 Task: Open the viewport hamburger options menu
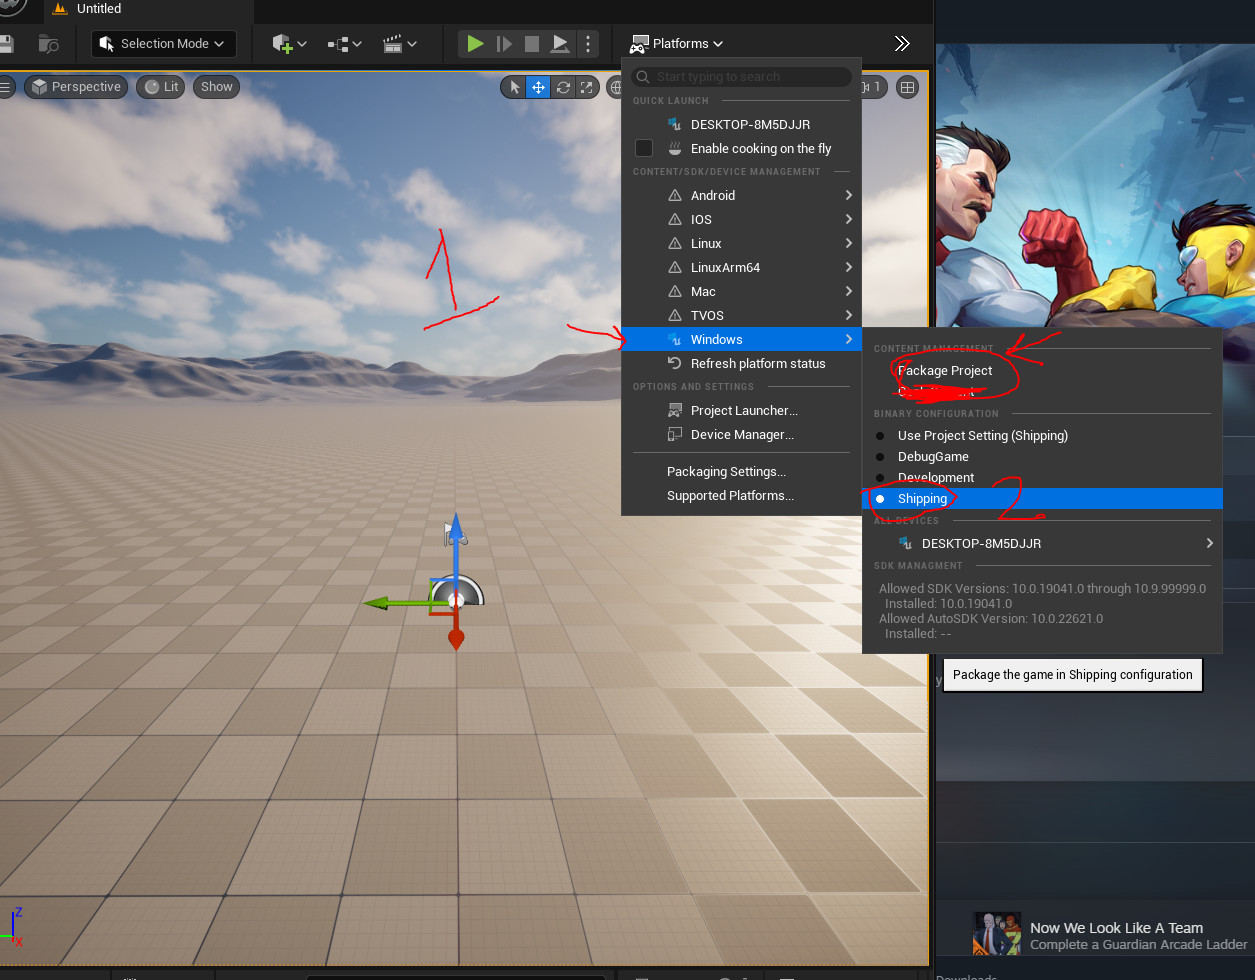tap(5, 87)
